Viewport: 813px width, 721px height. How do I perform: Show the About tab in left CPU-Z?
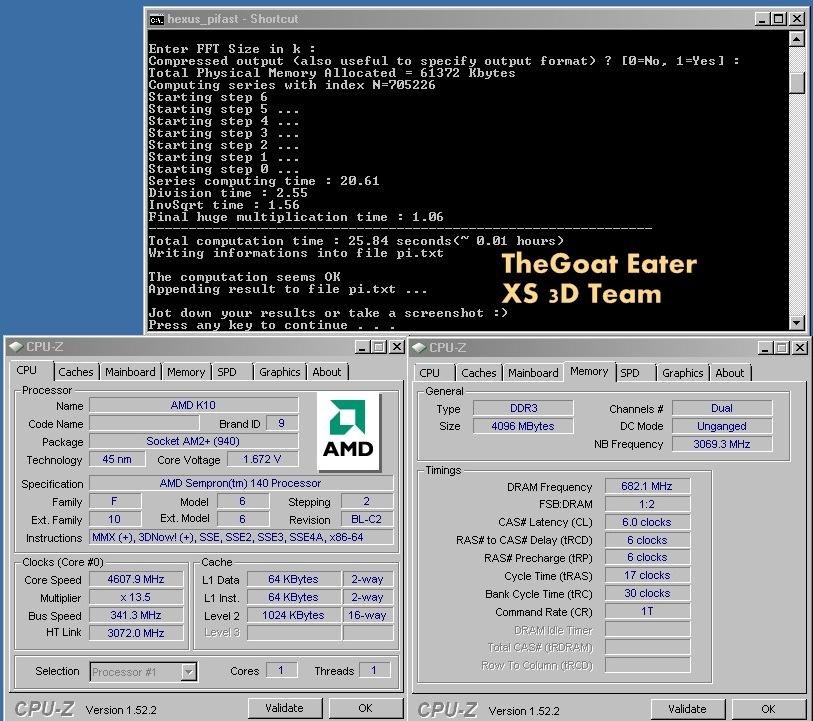pos(327,372)
